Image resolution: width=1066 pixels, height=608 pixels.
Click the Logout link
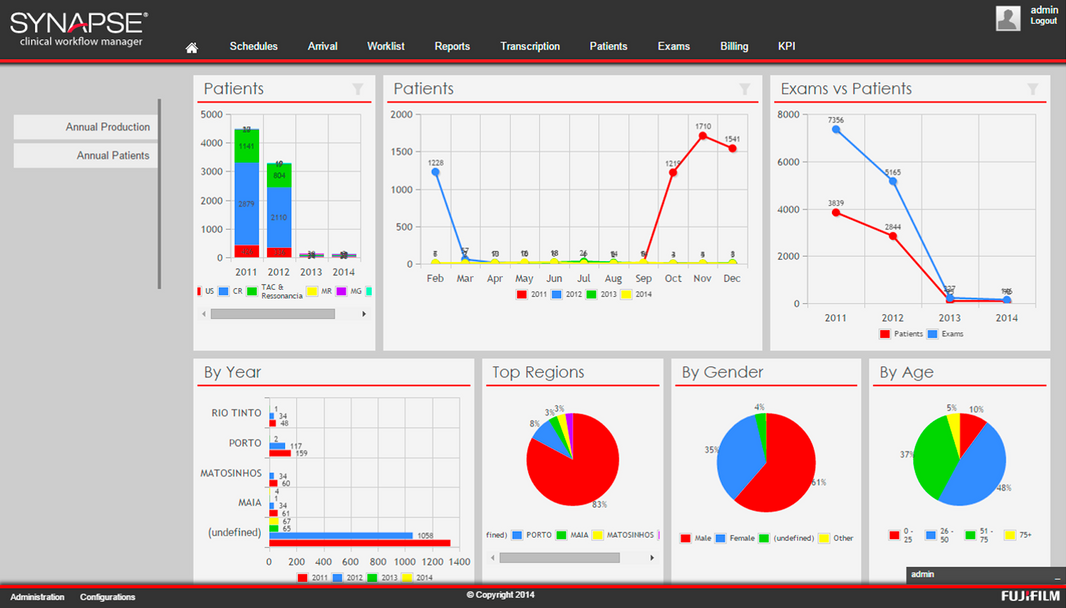click(x=1043, y=21)
